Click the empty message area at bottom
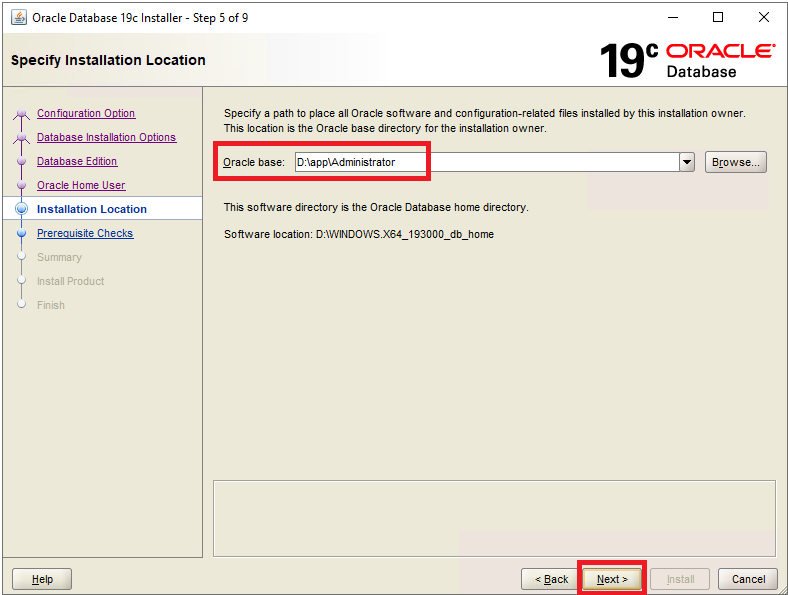 (494, 519)
